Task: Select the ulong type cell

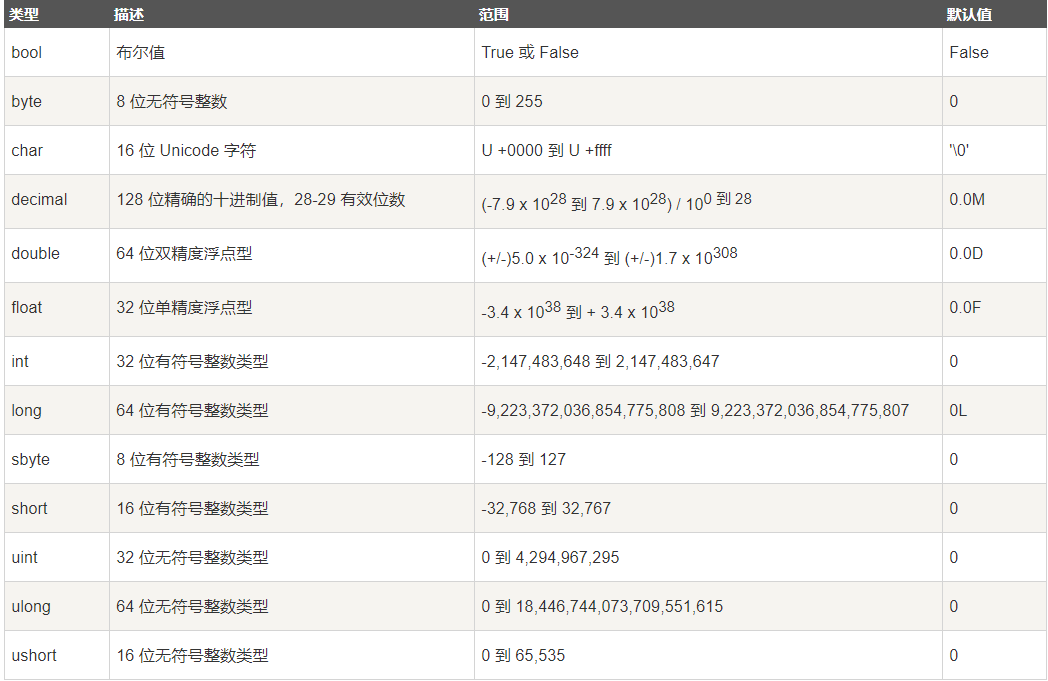Action: point(57,606)
